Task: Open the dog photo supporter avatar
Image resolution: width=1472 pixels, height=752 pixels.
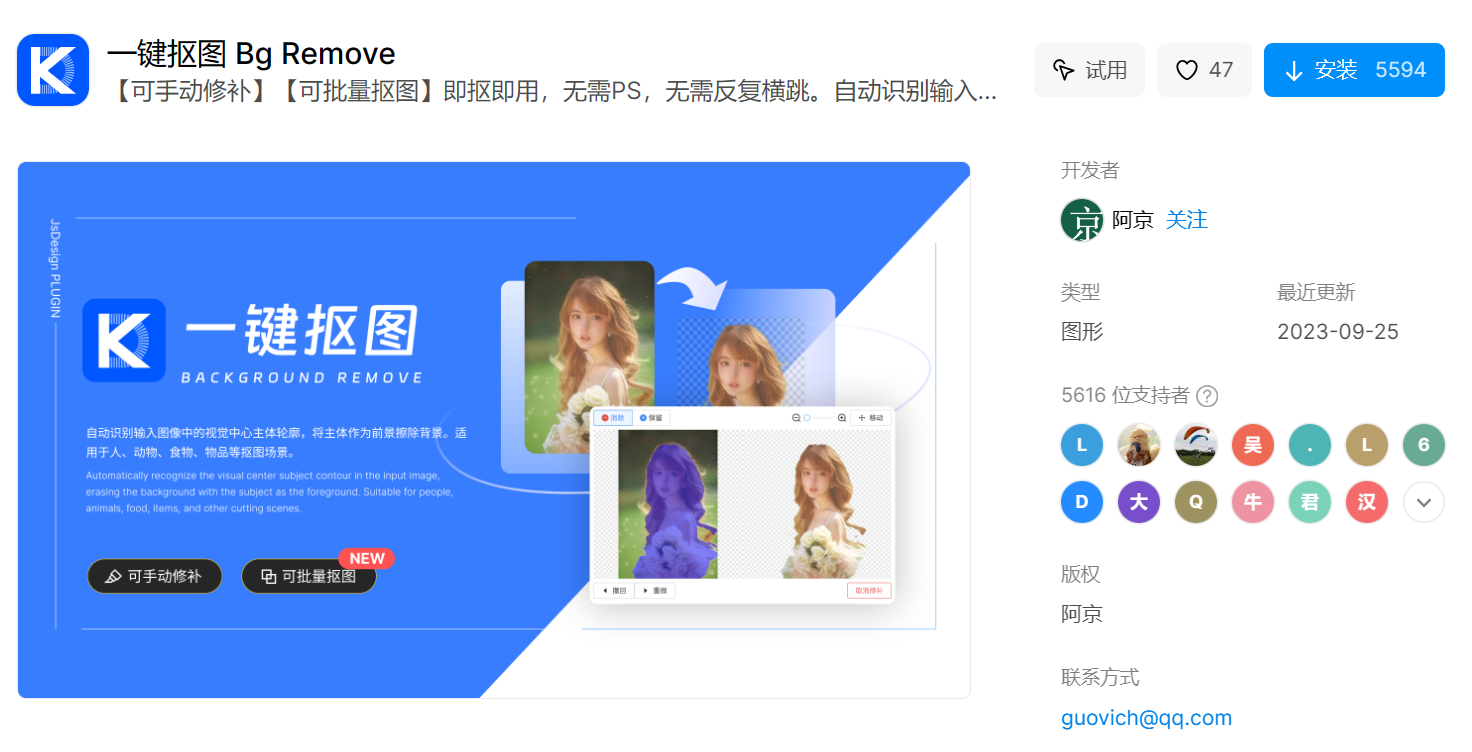Action: pyautogui.click(x=1138, y=445)
